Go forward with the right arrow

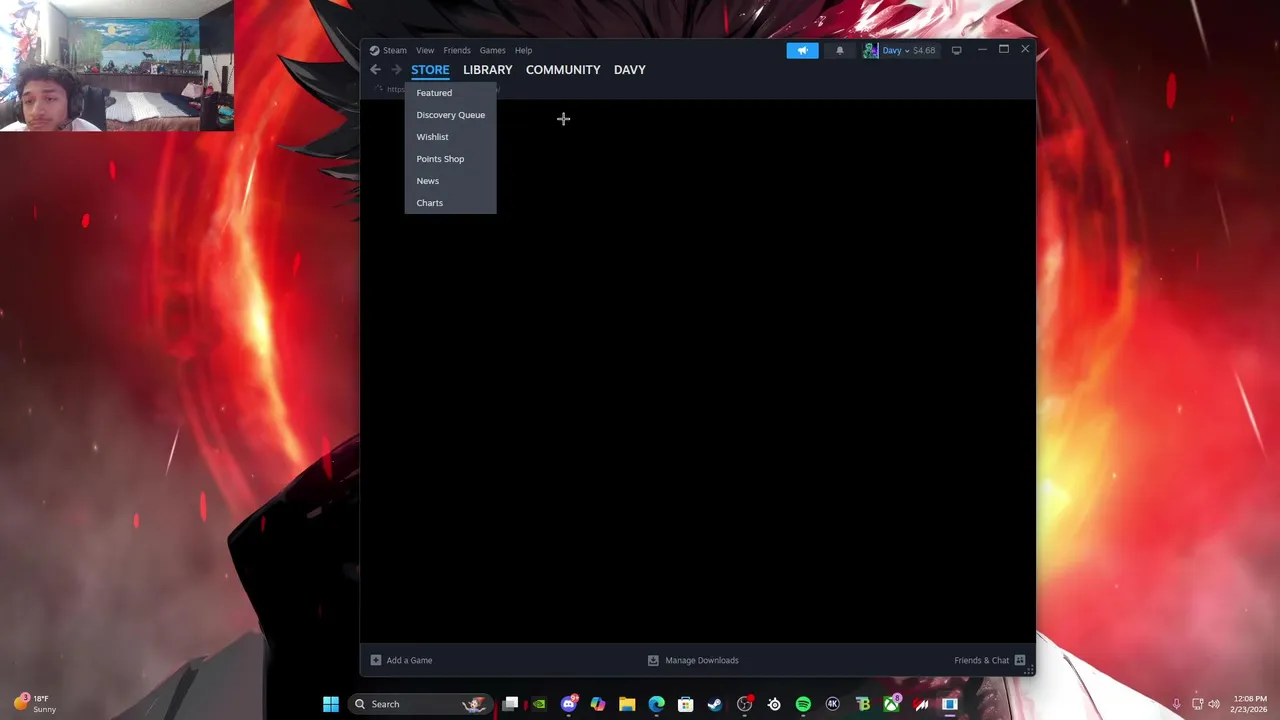[396, 70]
